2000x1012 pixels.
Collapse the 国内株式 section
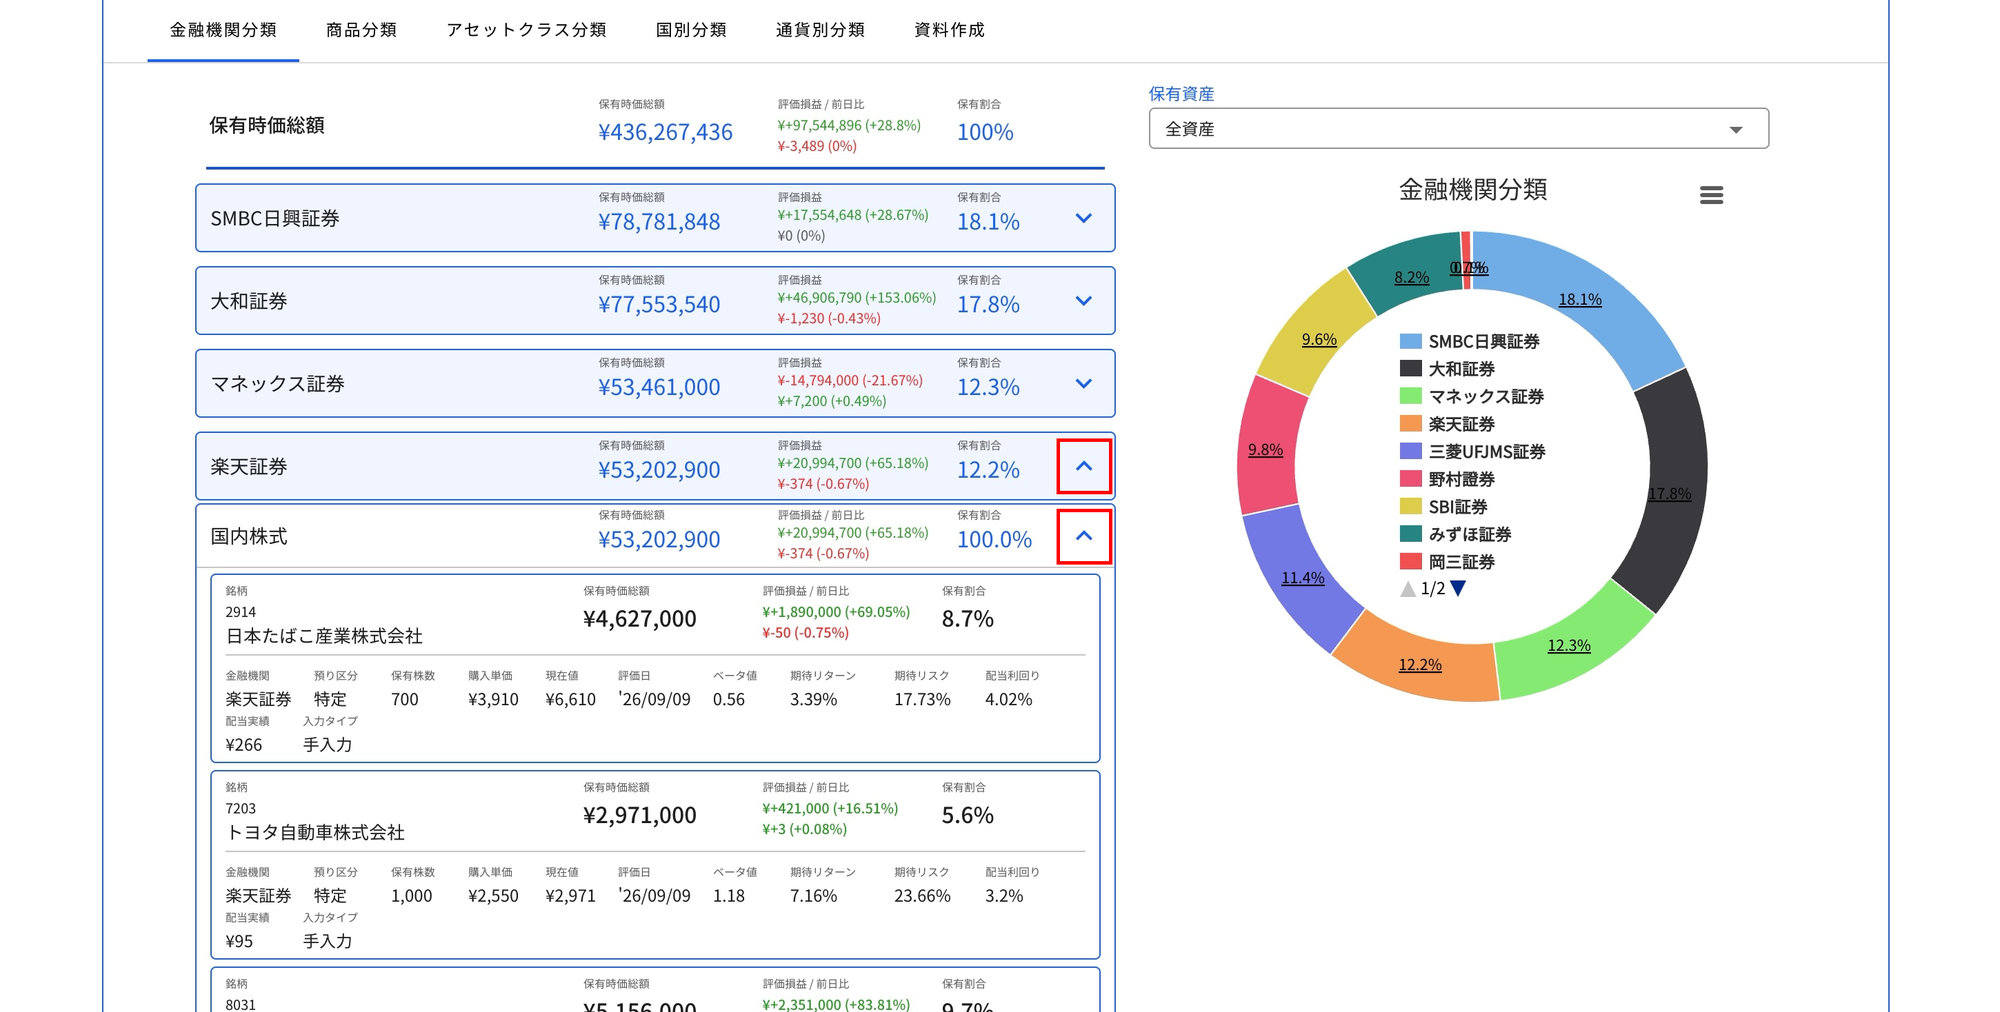pos(1084,536)
